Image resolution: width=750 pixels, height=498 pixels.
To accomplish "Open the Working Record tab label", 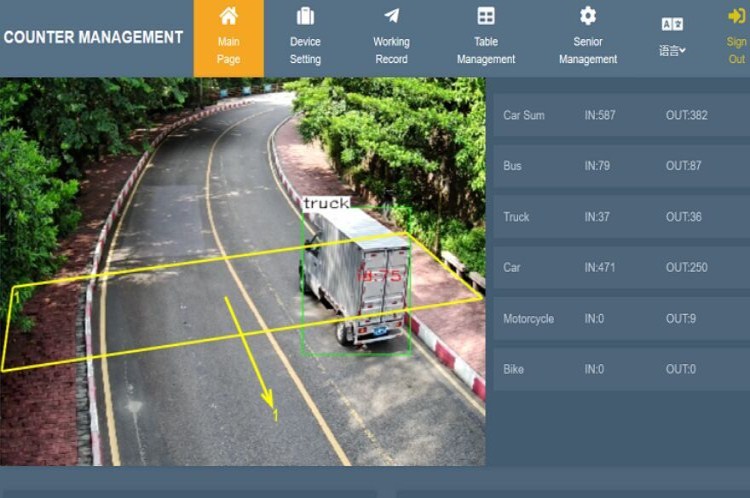I will coord(391,50).
